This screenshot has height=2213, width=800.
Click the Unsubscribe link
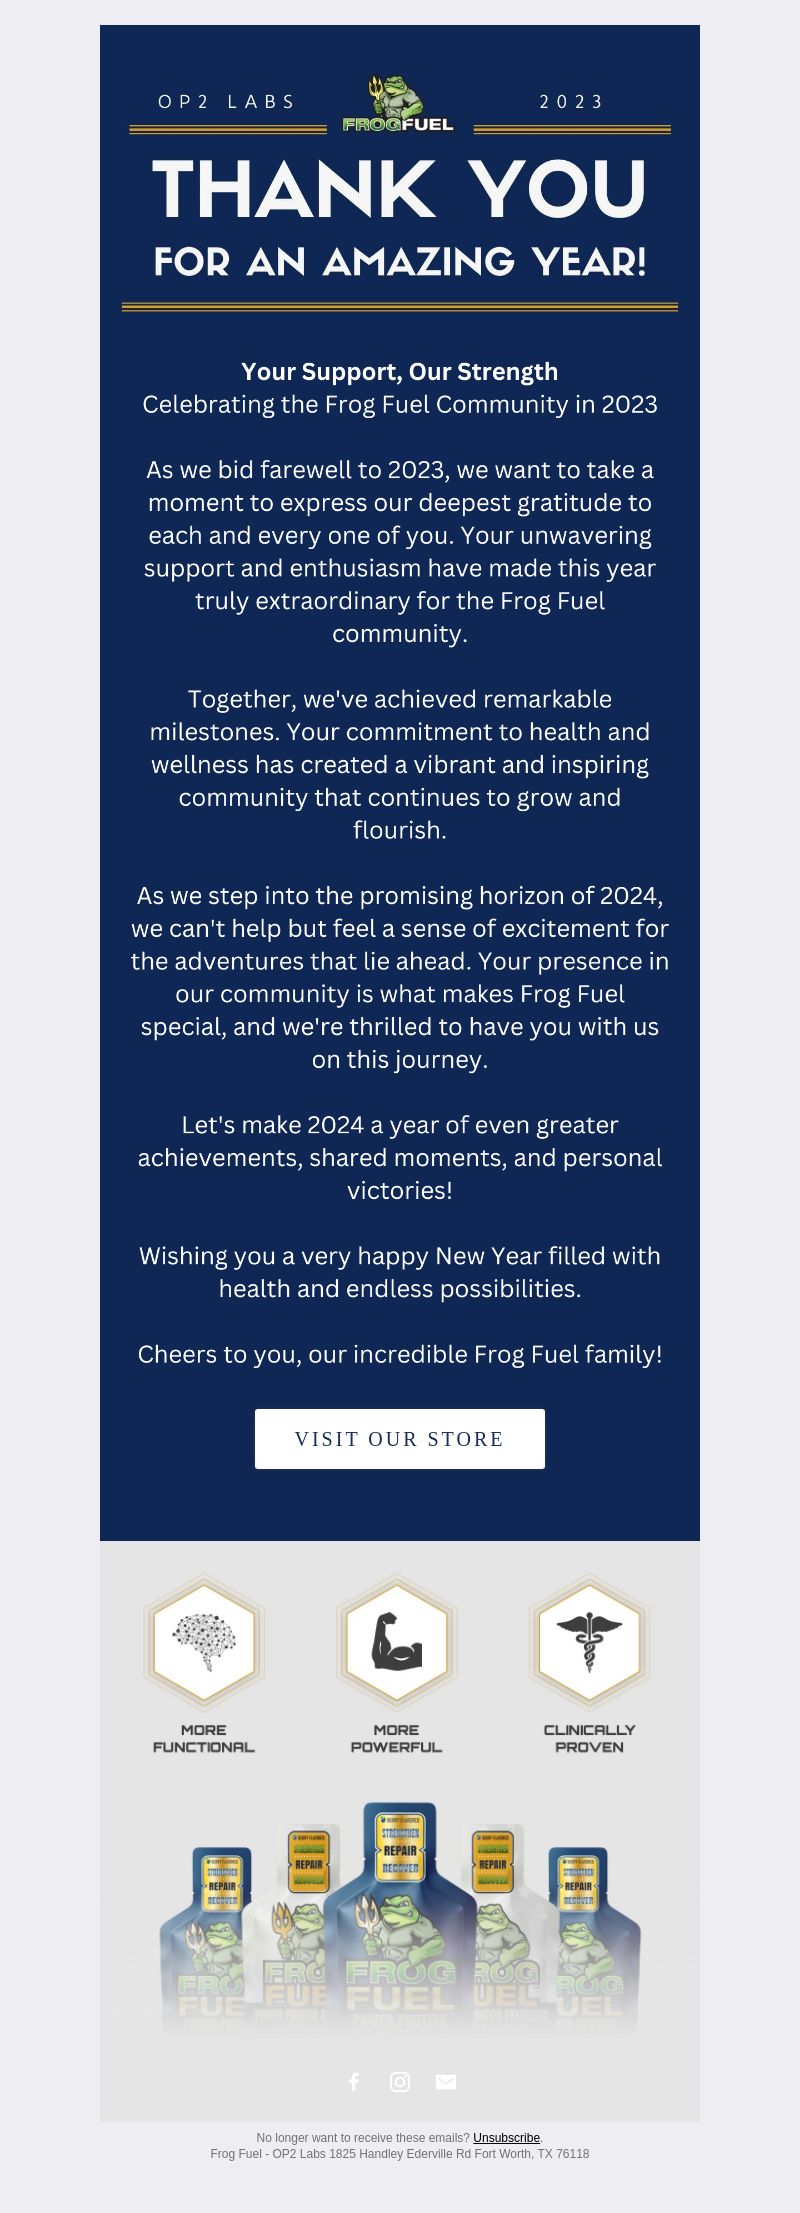pos(507,2138)
